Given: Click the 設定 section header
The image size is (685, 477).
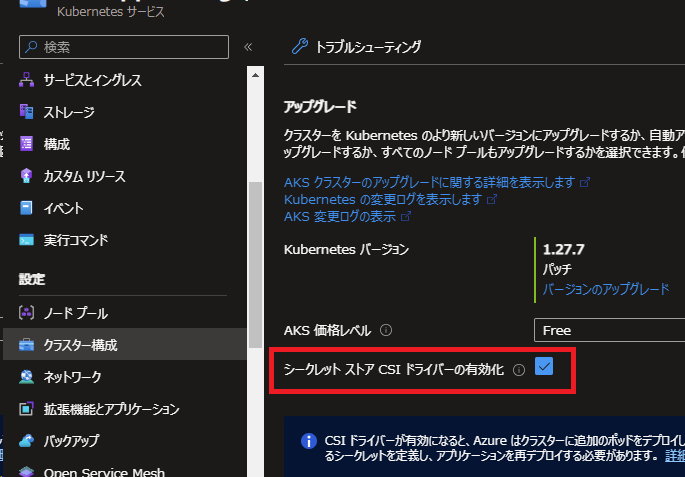Looking at the screenshot, I should point(31,280).
